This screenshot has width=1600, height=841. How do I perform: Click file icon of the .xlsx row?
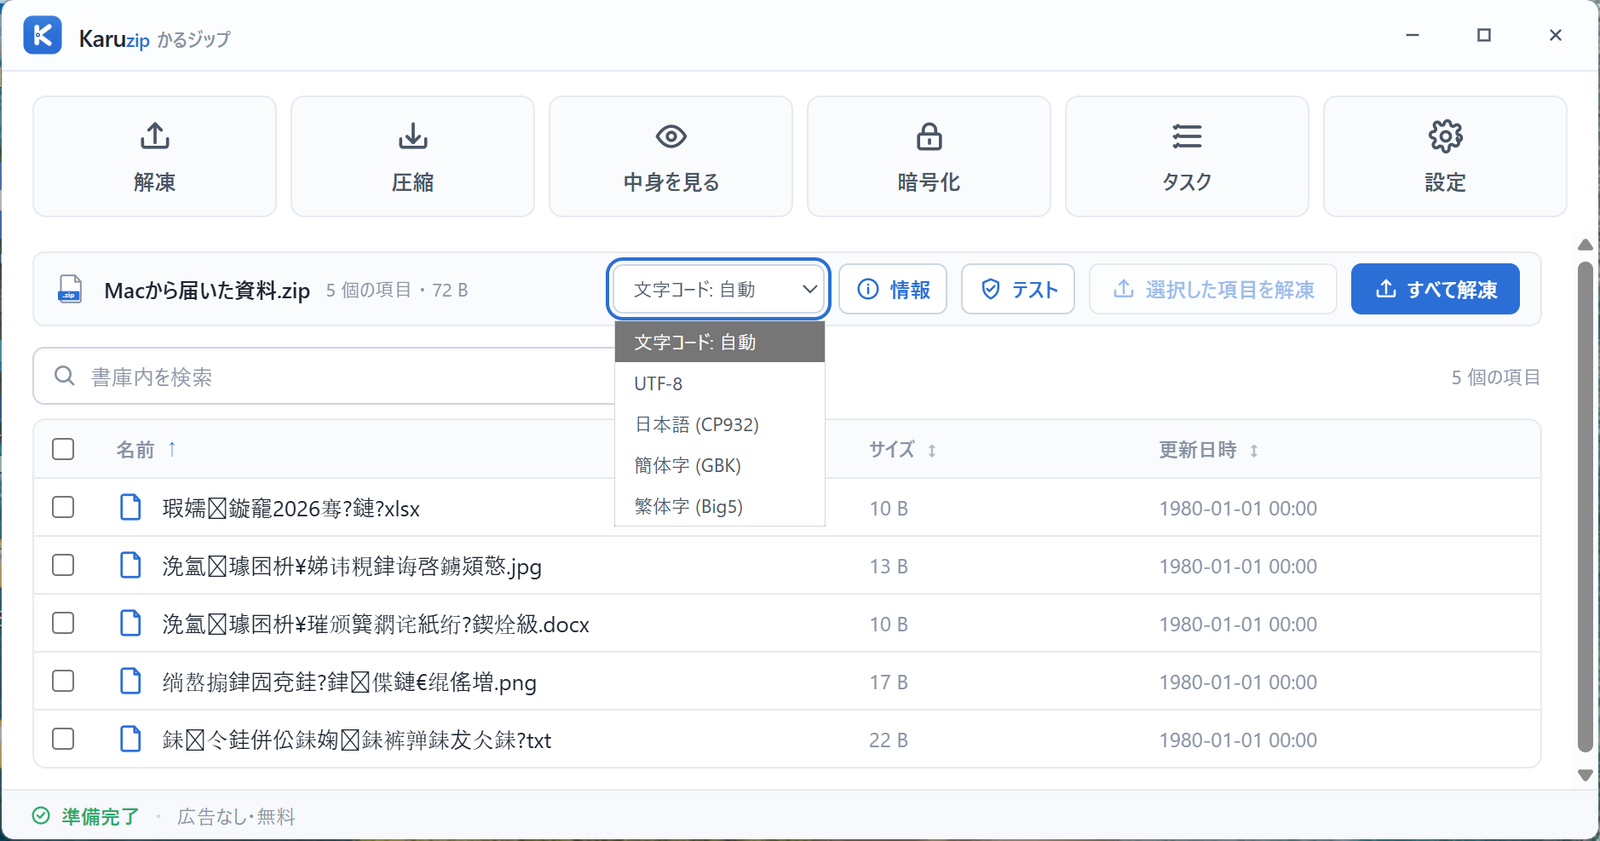tap(131, 507)
